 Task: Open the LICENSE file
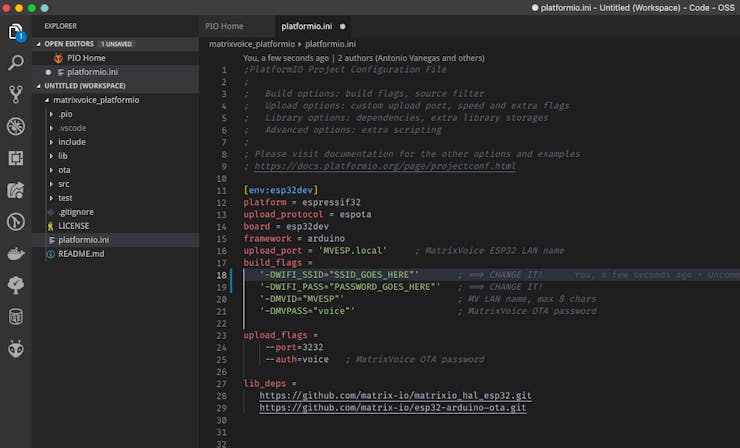tap(116, 226)
